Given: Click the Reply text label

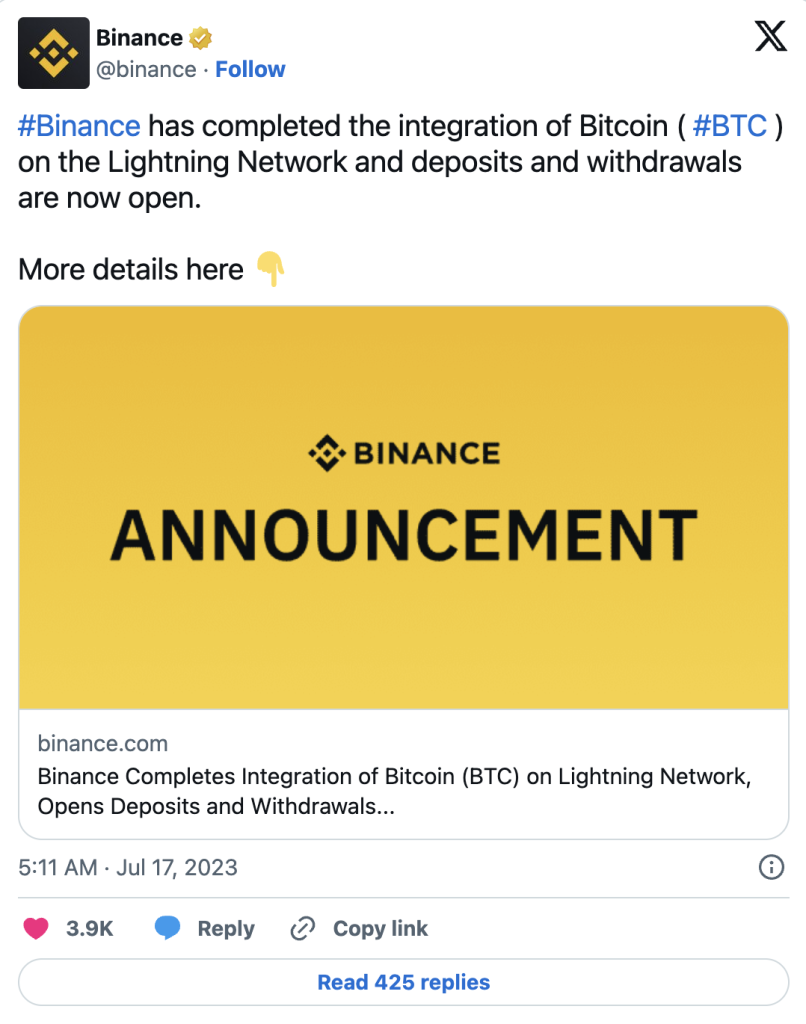Looking at the screenshot, I should tap(226, 928).
